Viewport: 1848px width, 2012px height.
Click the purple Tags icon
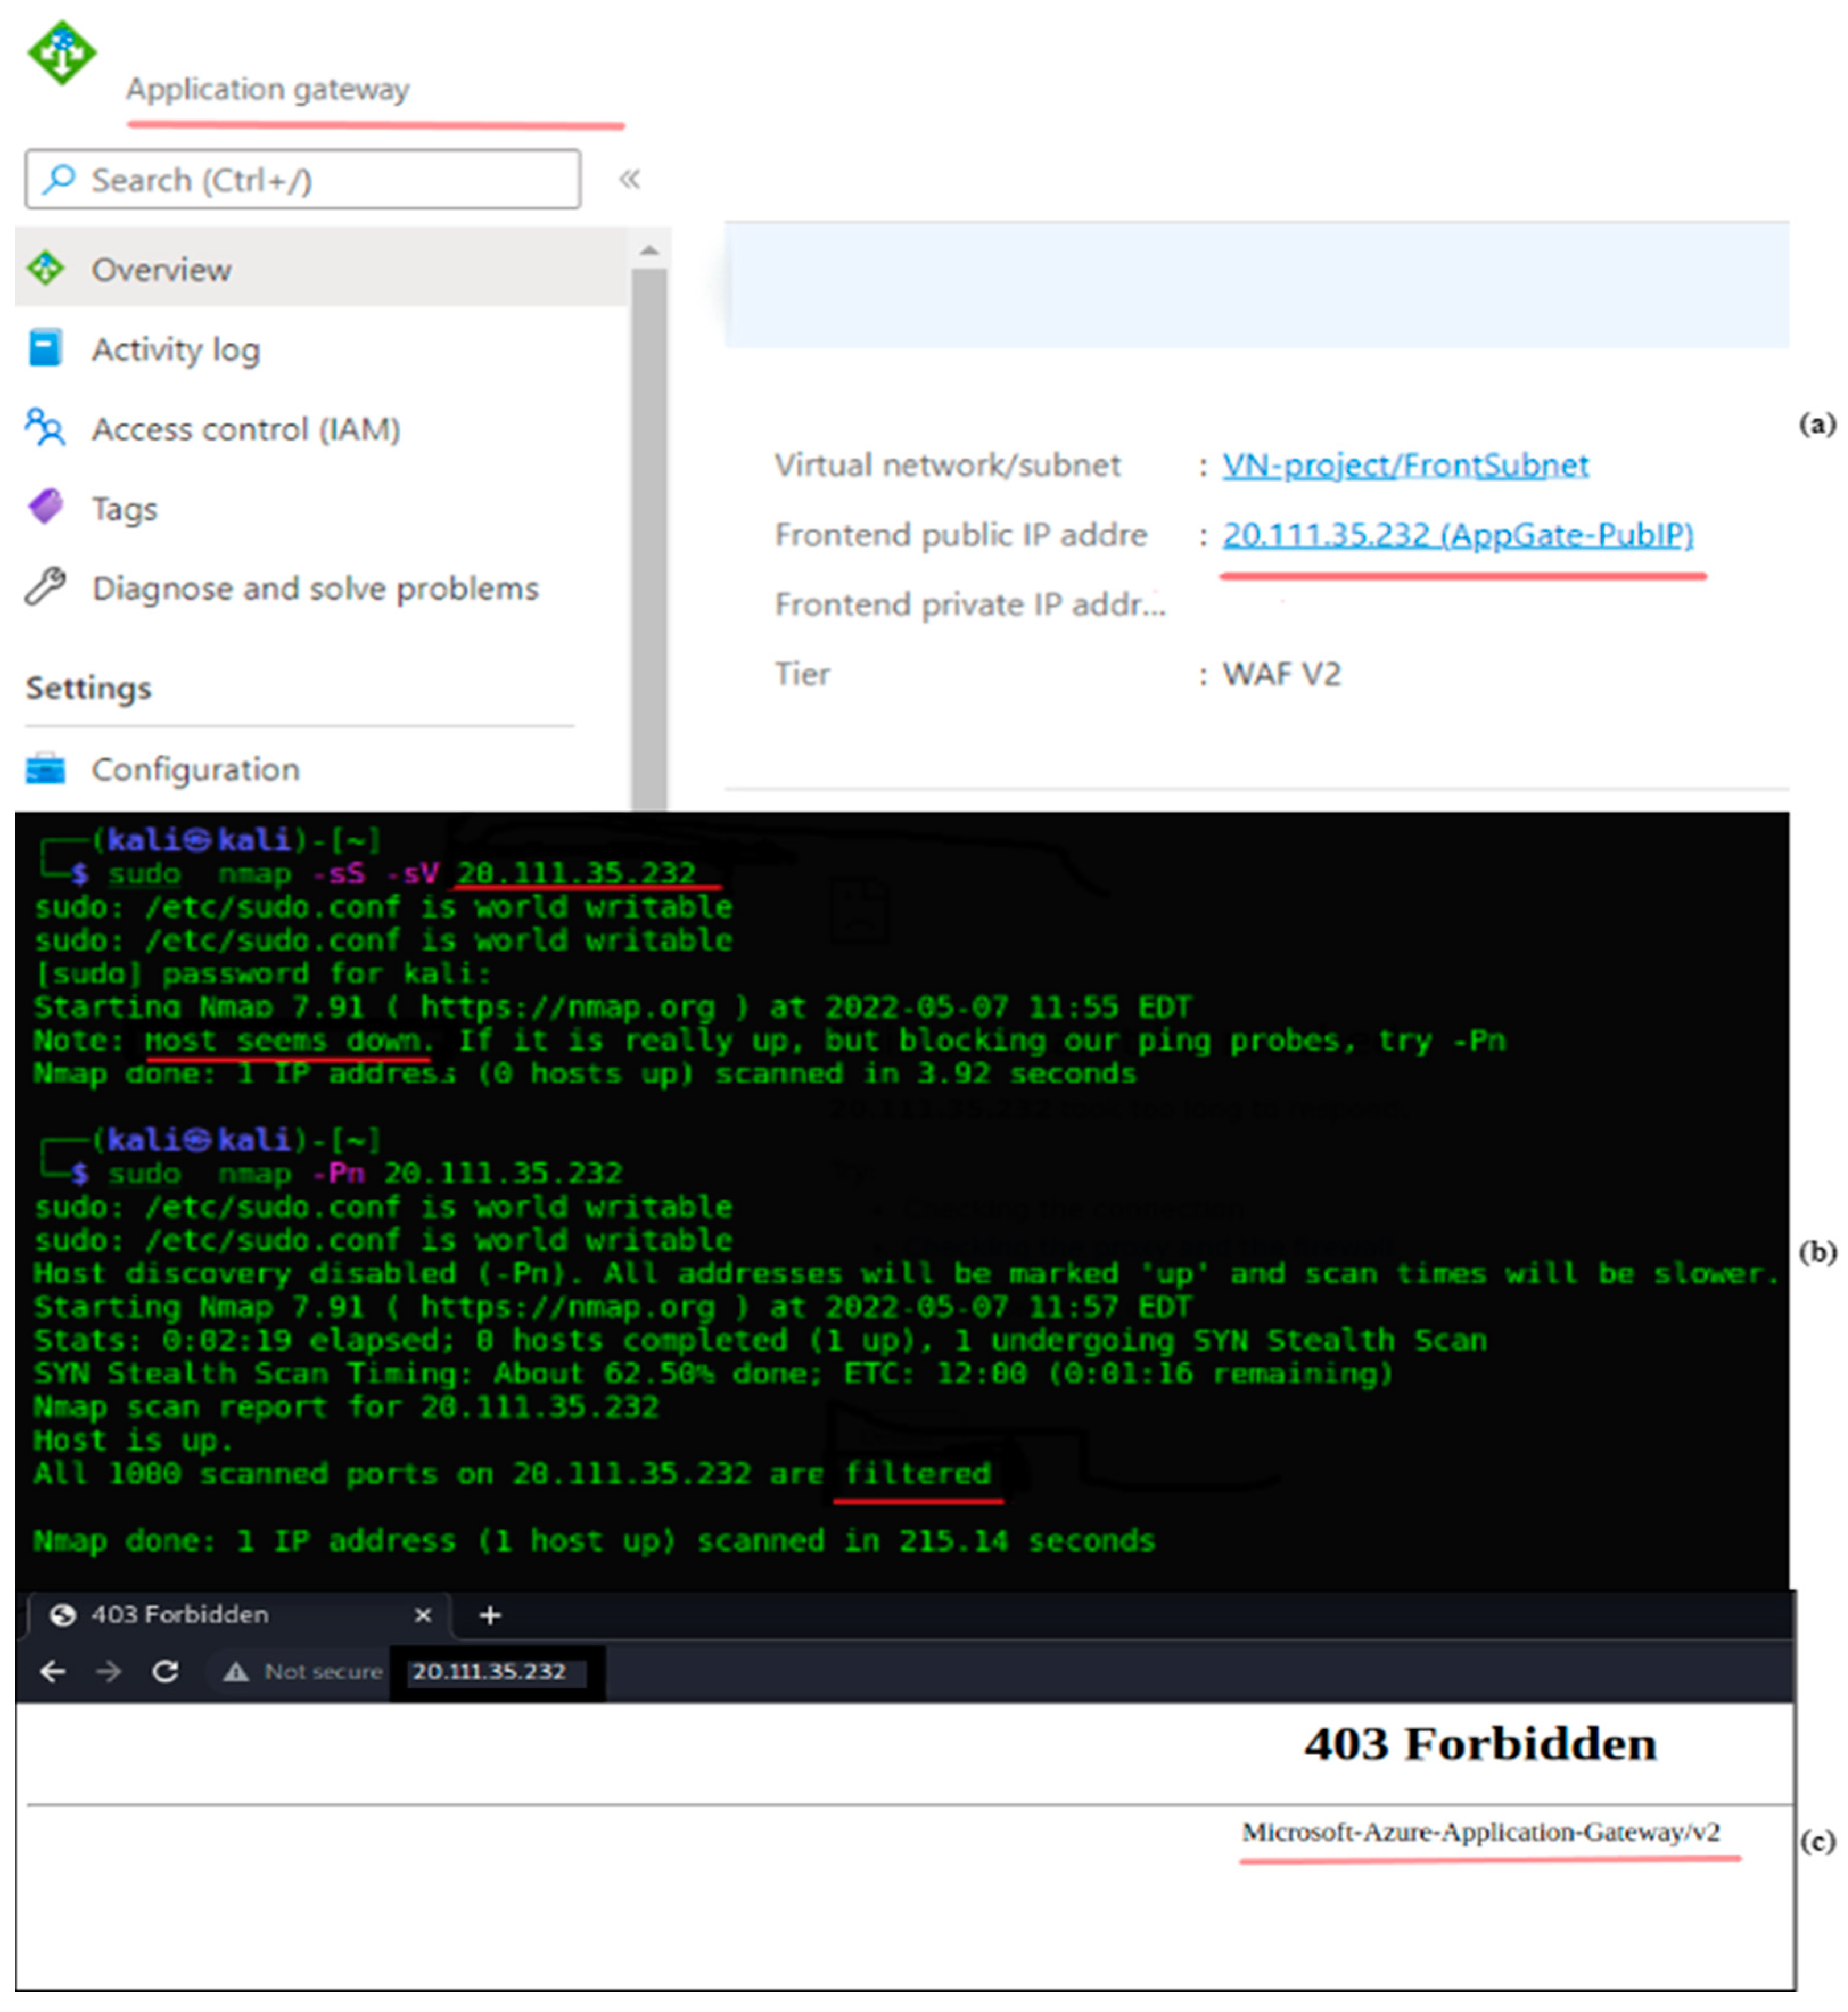click(46, 507)
